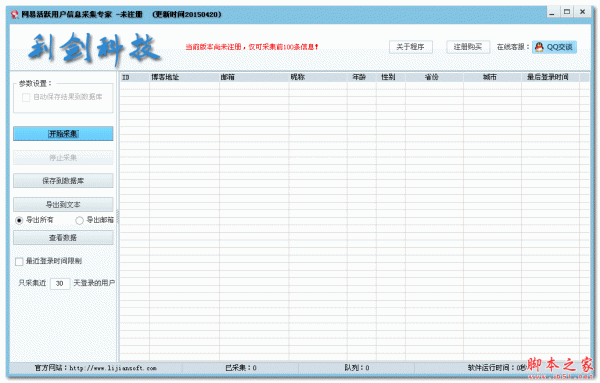Click the red unregistered version notice
Image resolution: width=600 pixels, height=383 pixels.
(x=252, y=47)
